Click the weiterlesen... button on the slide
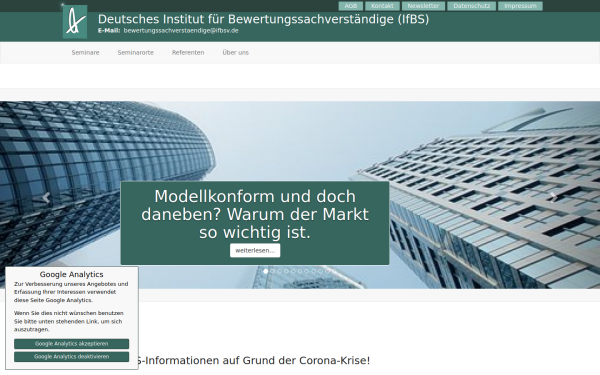600x375 pixels. 255,251
